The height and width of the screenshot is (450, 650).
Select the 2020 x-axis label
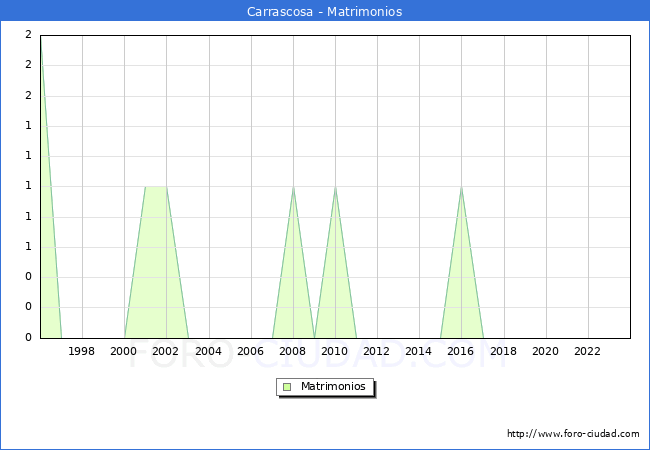pos(546,351)
